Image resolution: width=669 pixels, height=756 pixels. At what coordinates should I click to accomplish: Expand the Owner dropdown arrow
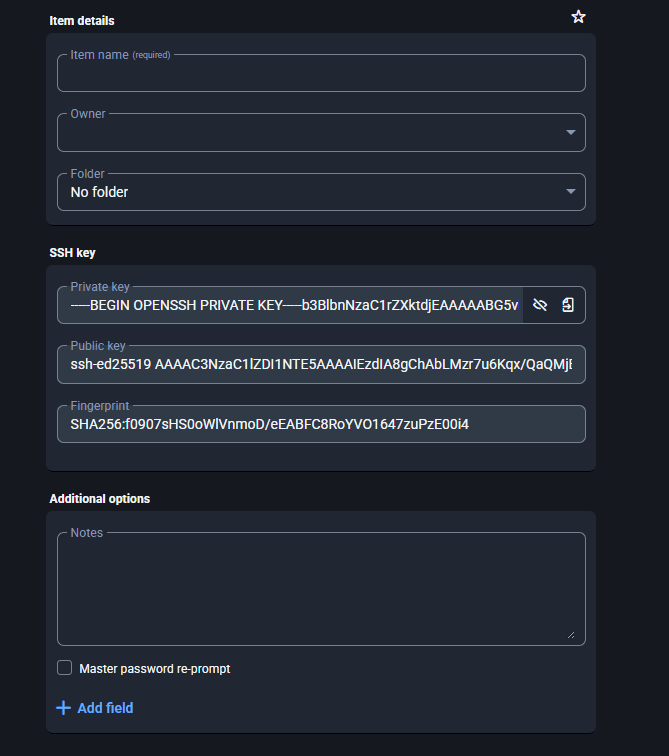pos(571,132)
